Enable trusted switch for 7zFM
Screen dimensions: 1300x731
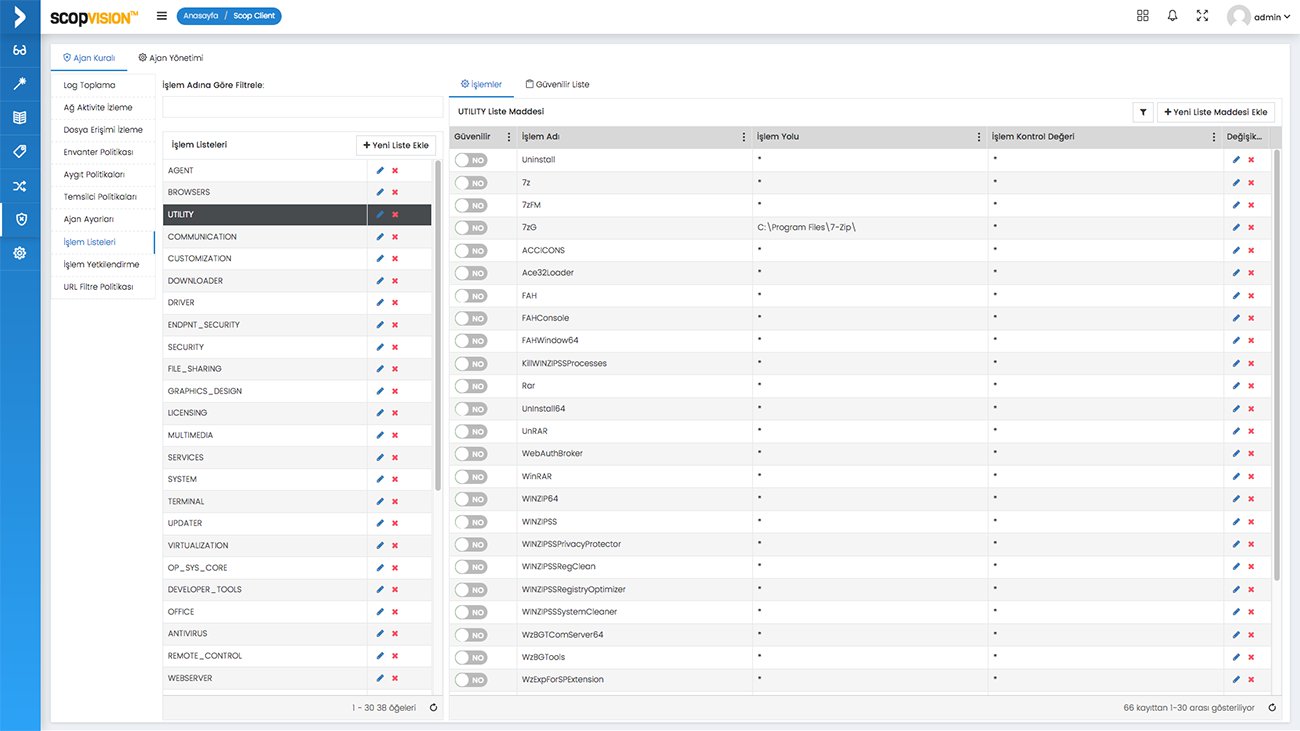coord(471,205)
